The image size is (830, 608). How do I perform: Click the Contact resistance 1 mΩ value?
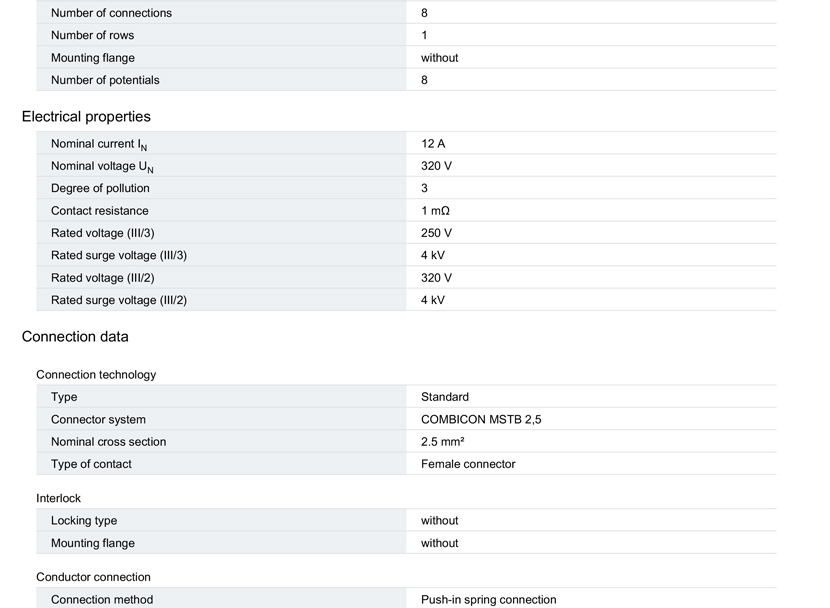pyautogui.click(x=435, y=211)
